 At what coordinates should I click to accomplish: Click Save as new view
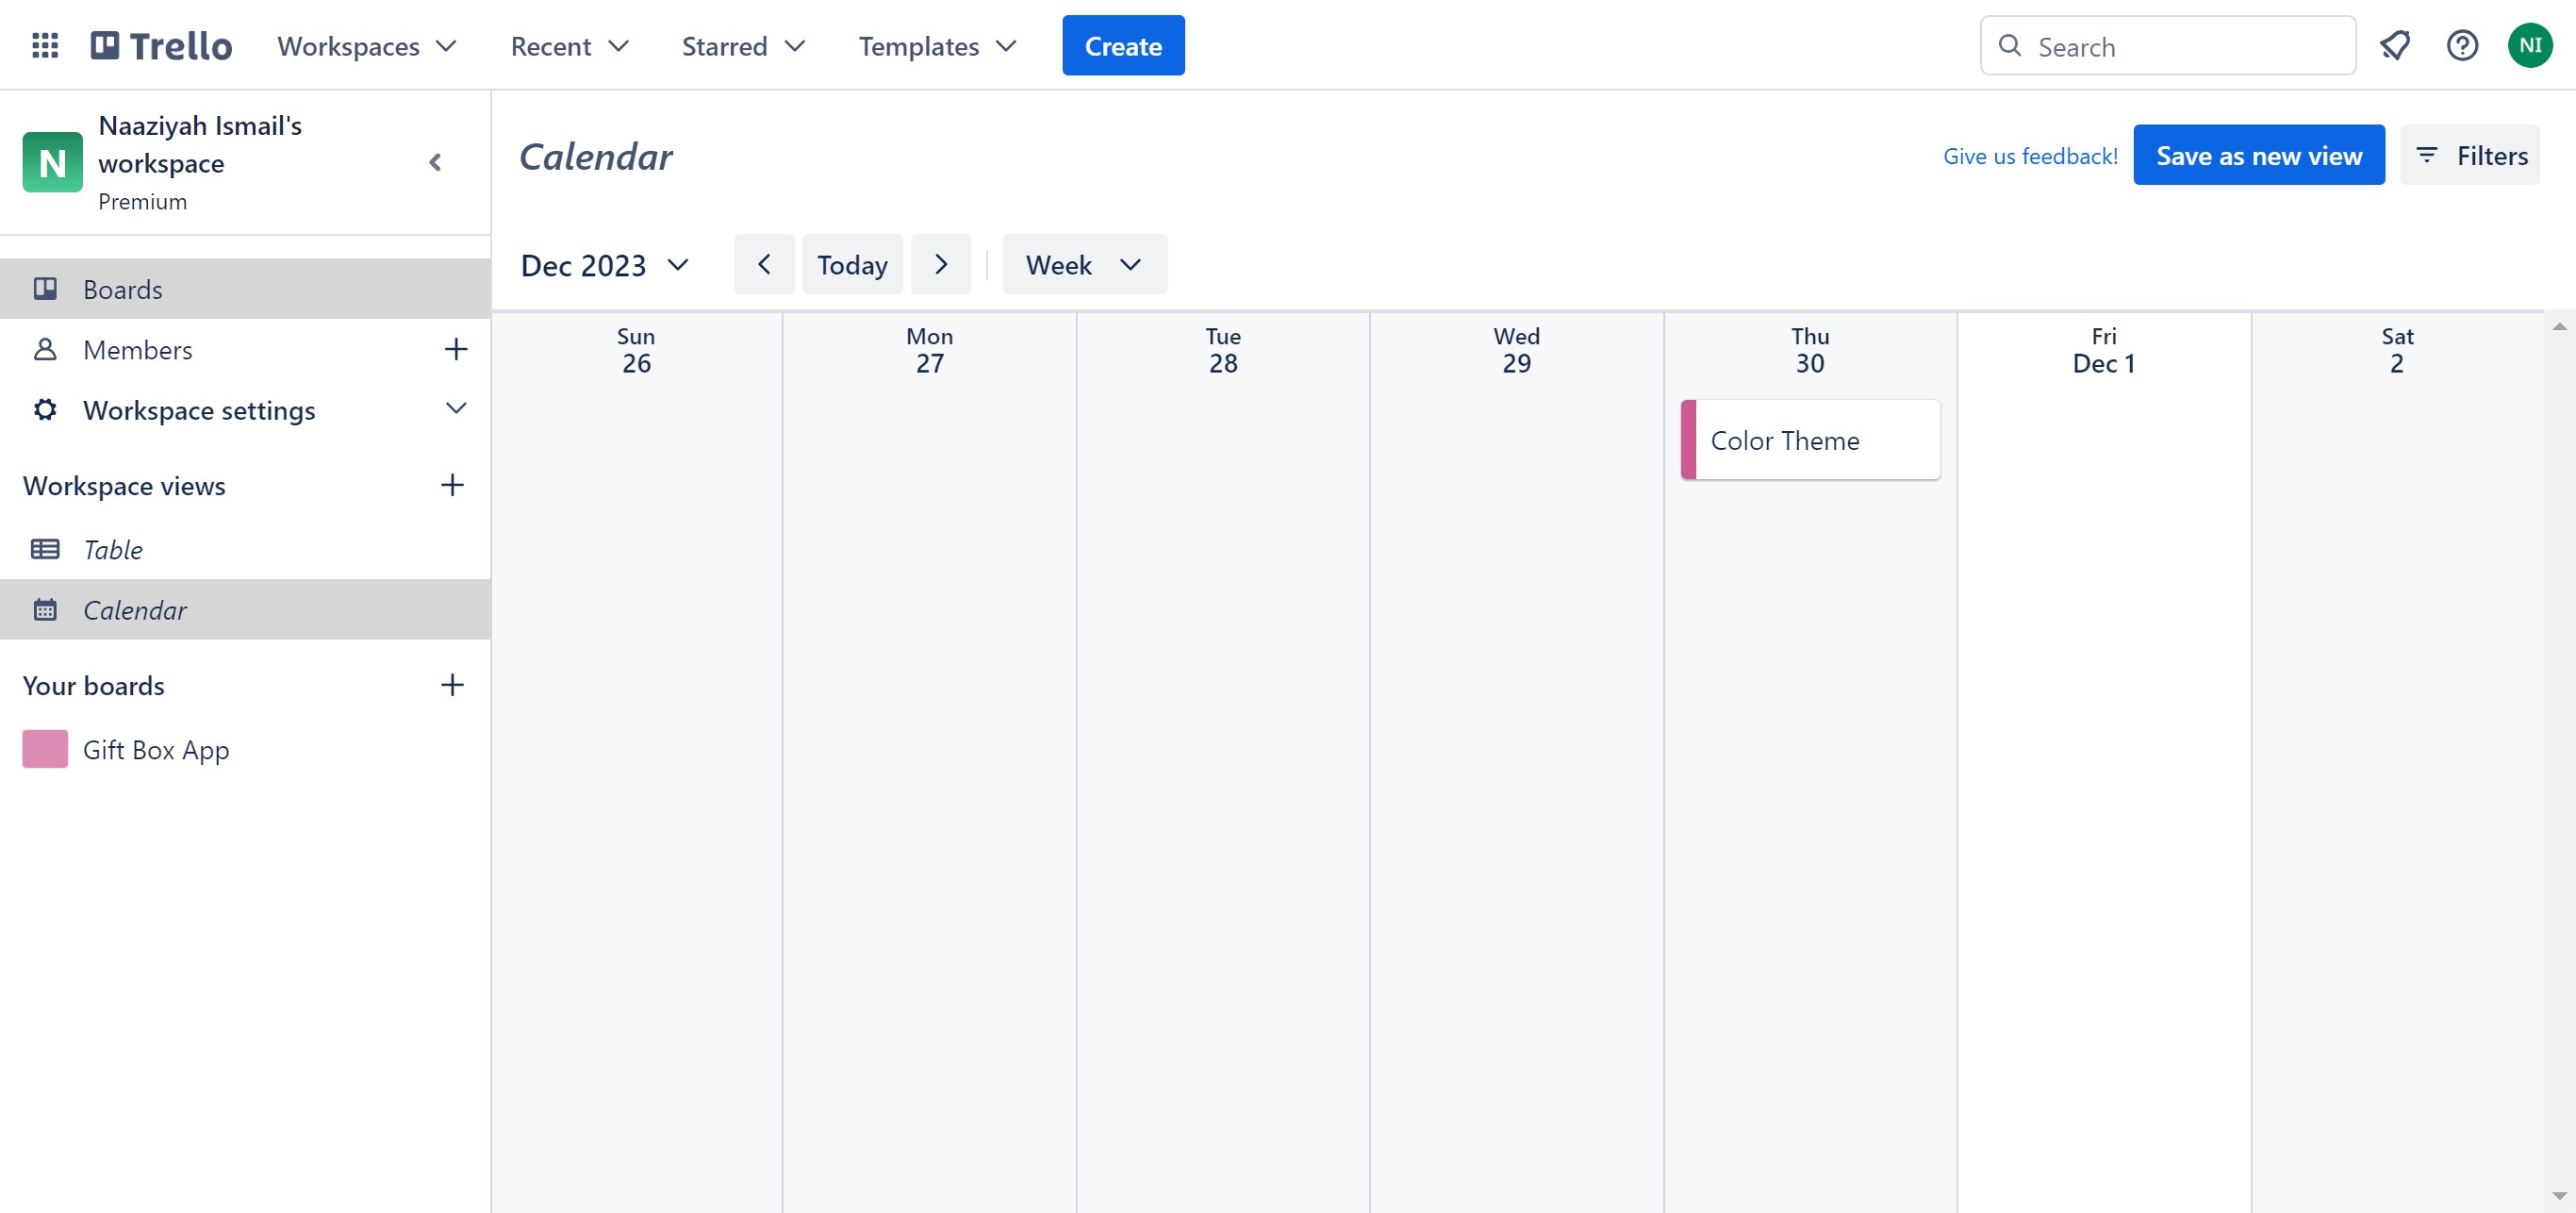[x=2258, y=155]
